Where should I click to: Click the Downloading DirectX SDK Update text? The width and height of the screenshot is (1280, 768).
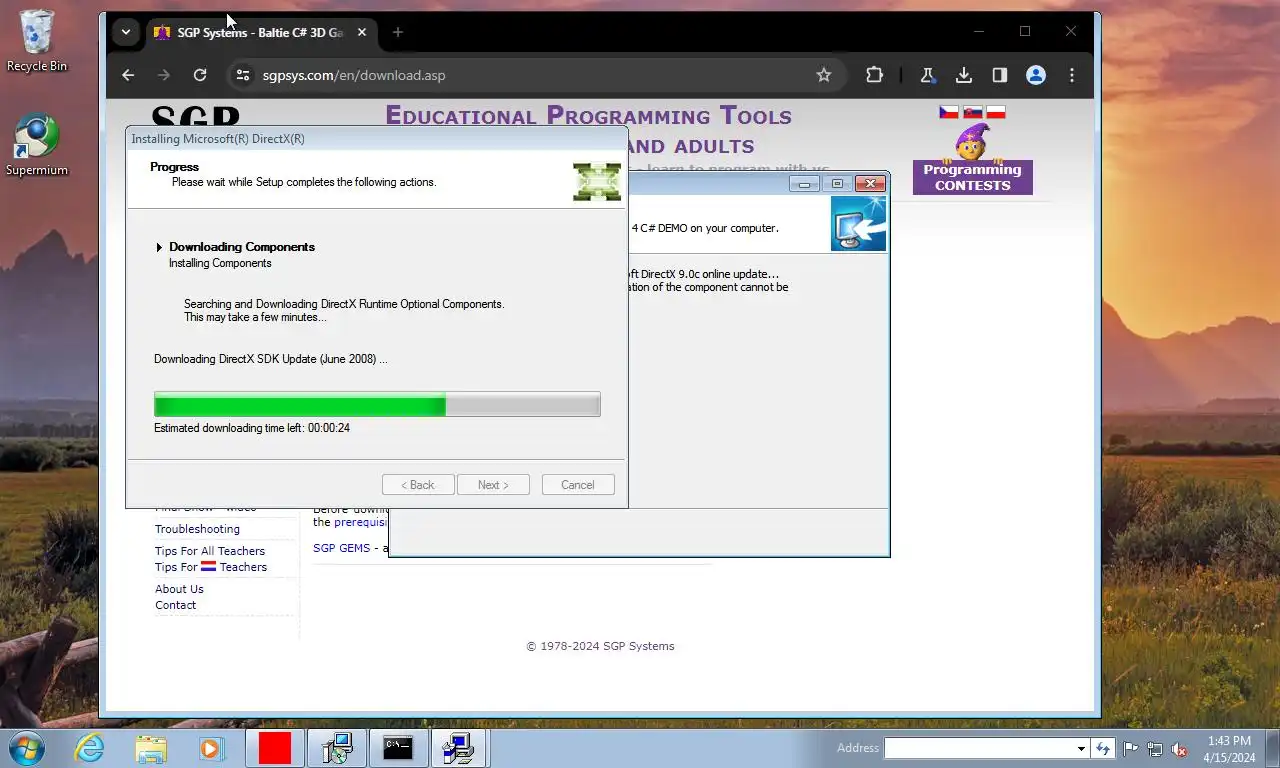pos(270,359)
